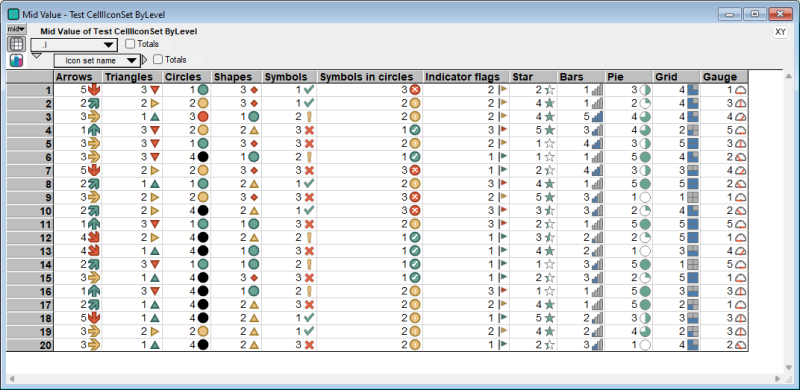Select the Star column header
The width and height of the screenshot is (800, 390).
point(533,77)
